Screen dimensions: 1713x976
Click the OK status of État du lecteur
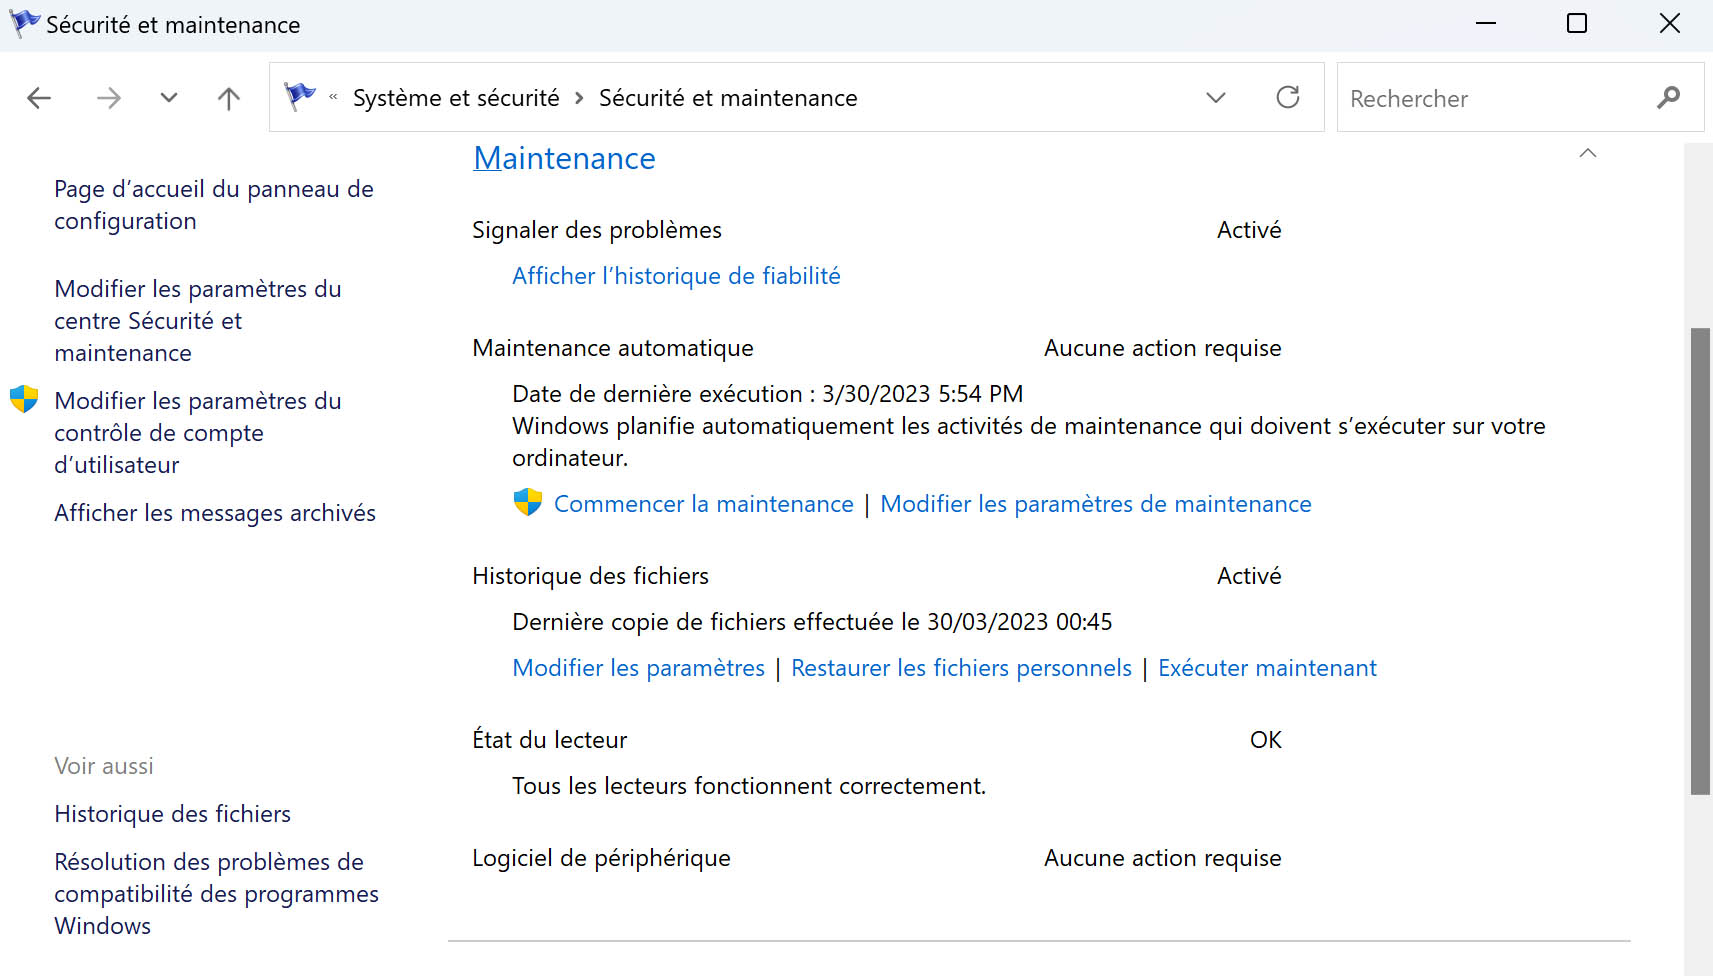click(x=1265, y=740)
